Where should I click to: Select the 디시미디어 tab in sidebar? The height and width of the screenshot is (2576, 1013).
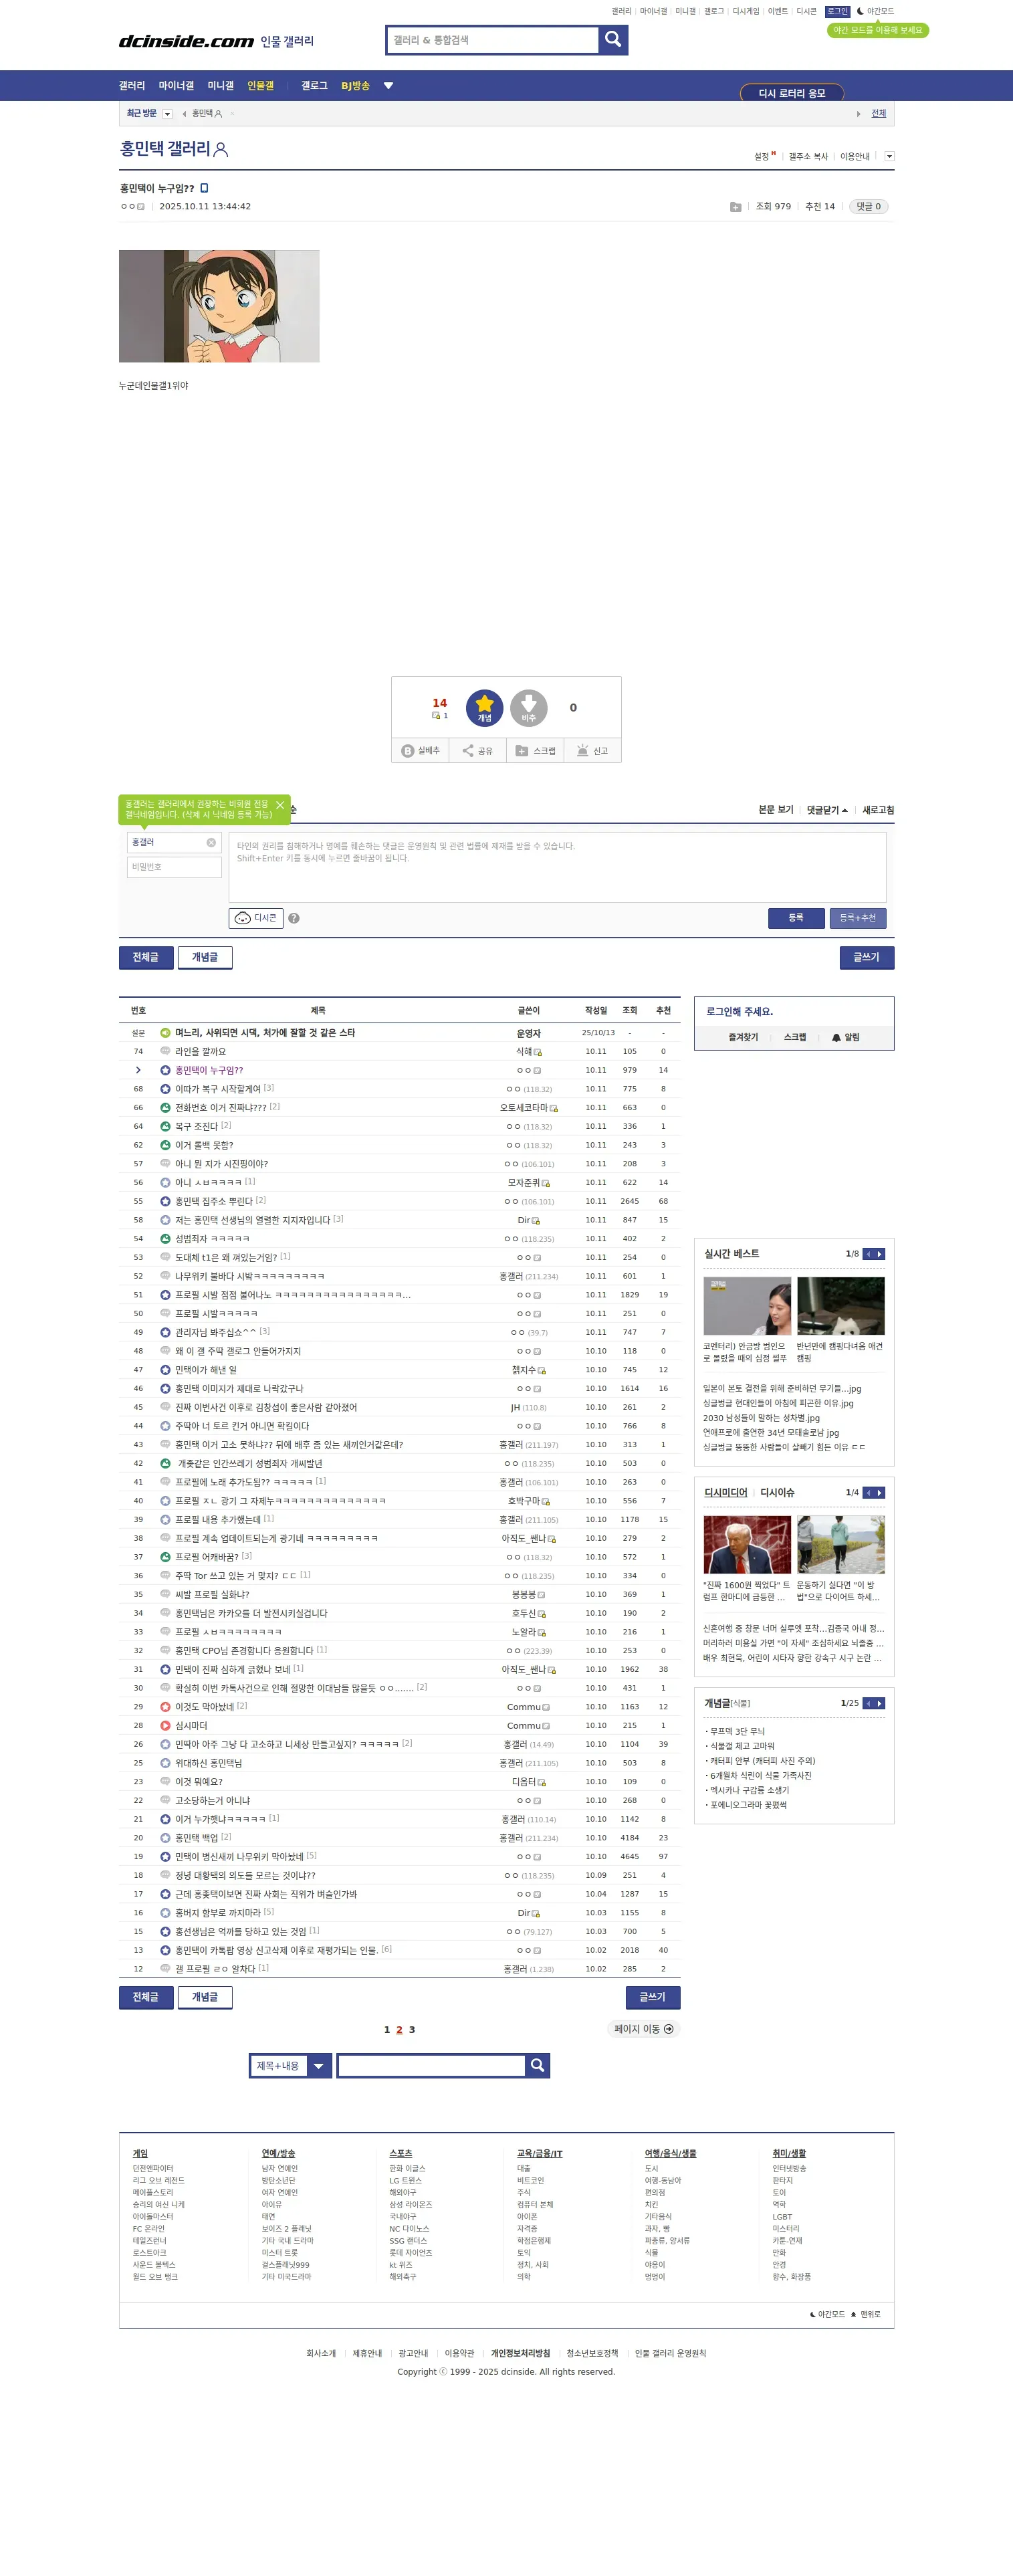726,1493
